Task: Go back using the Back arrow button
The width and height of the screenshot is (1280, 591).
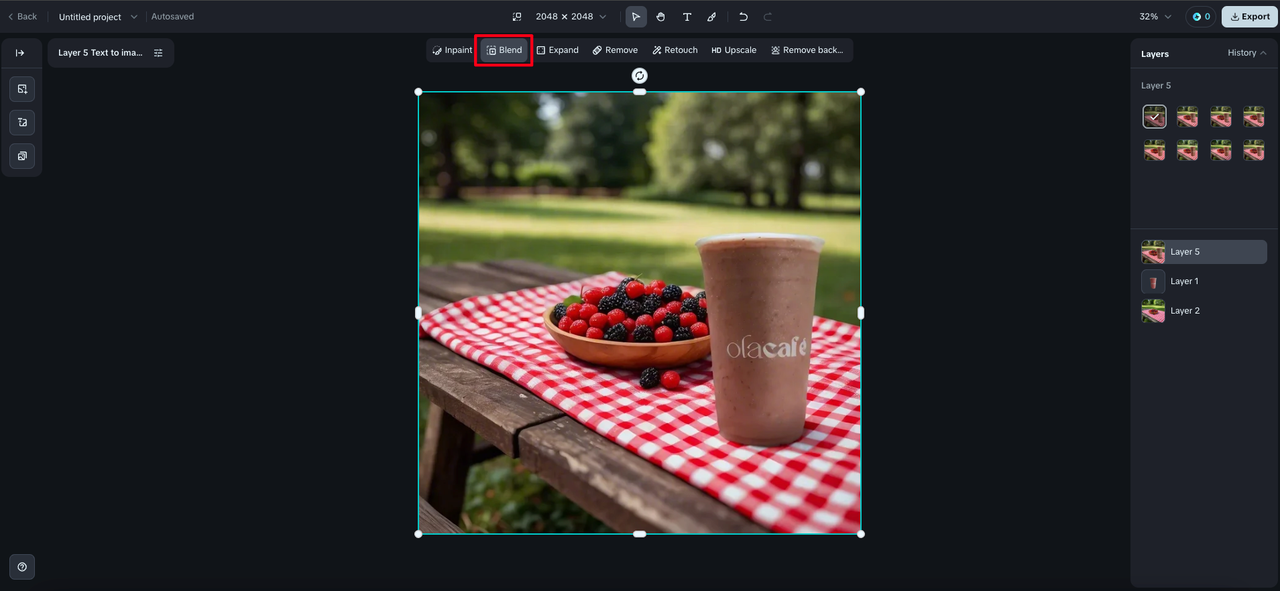Action: coord(22,17)
